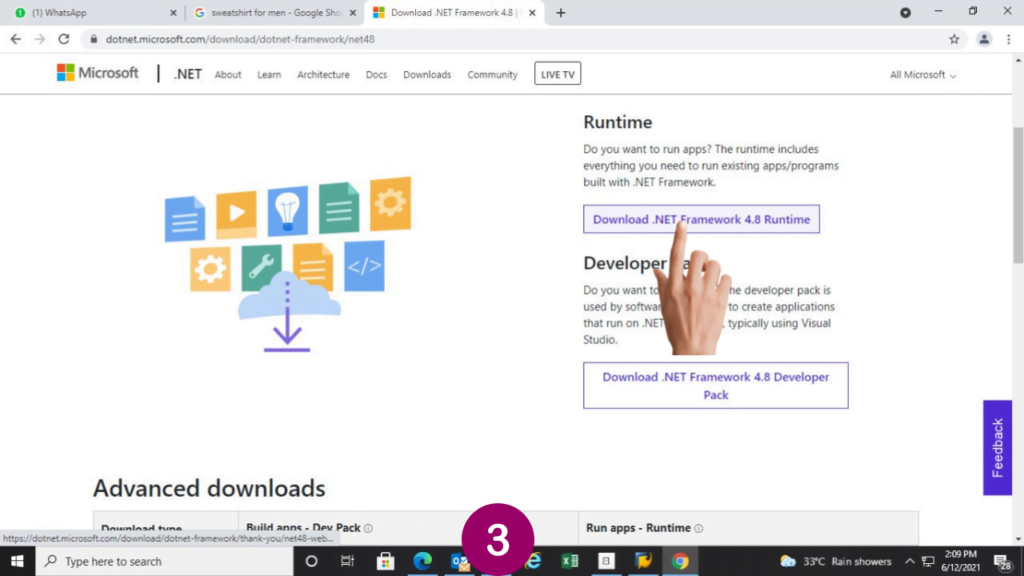Reload the current page
Image resolution: width=1024 pixels, height=576 pixels.
pos(63,39)
